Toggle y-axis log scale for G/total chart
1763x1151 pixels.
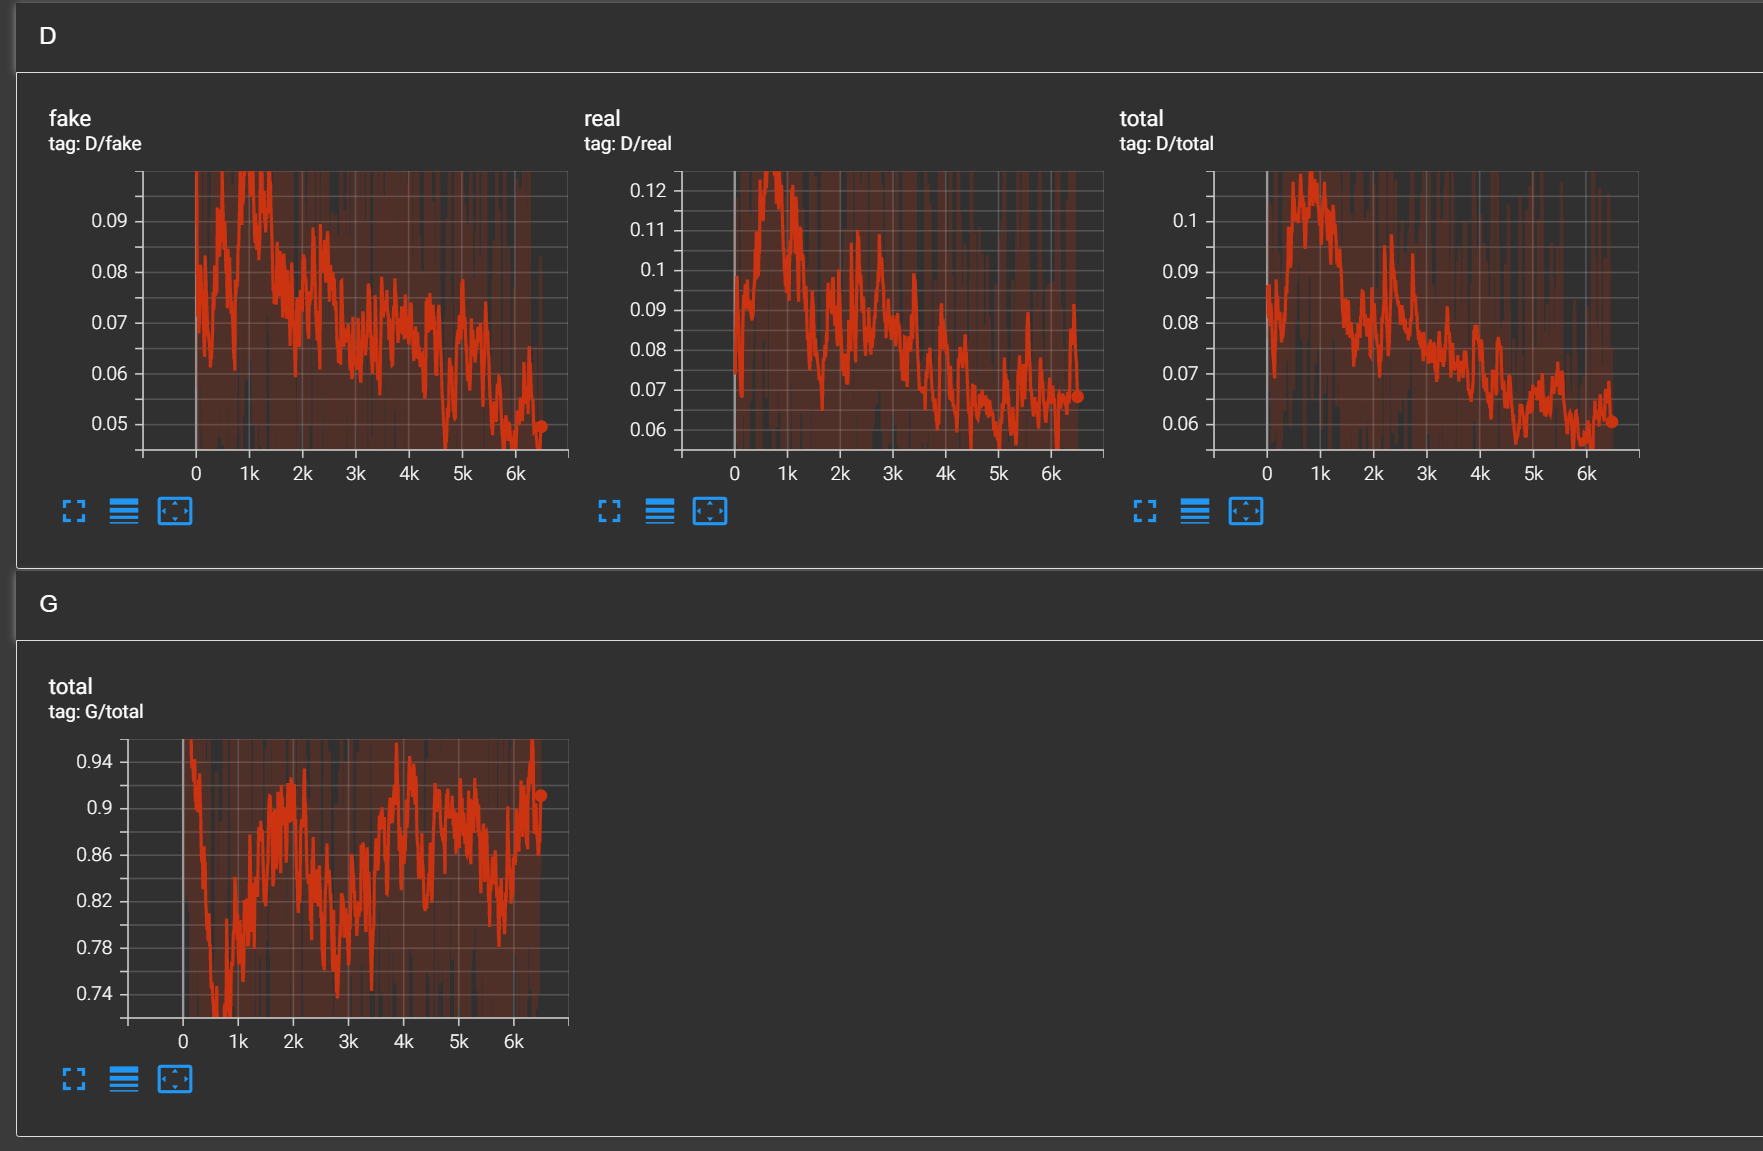point(124,1079)
